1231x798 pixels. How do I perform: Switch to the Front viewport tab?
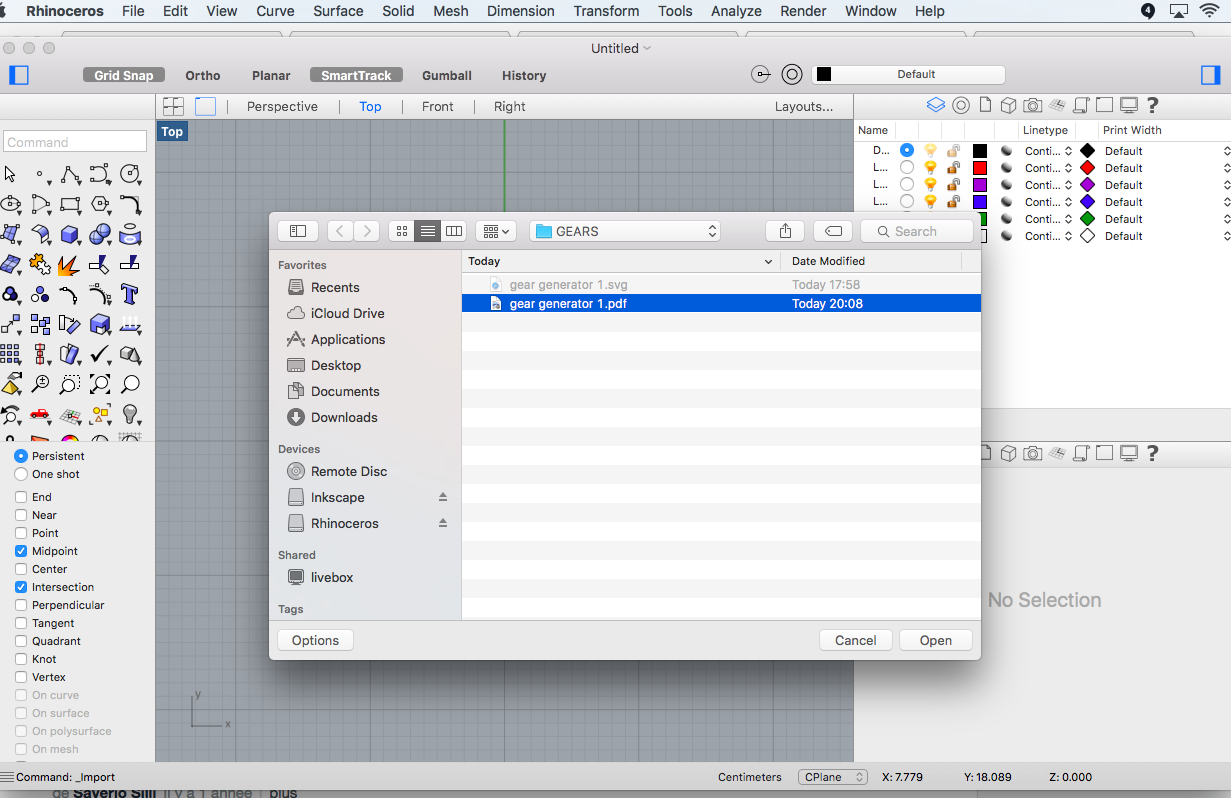point(437,106)
